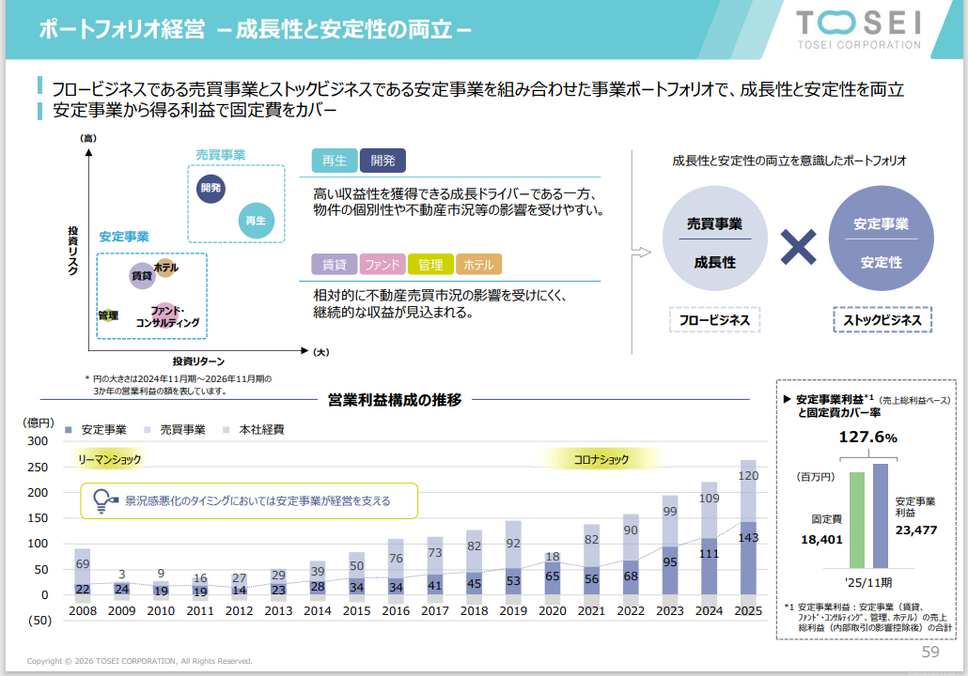
Task: Click the フロービジネス dashed label box
Action: click(x=714, y=320)
